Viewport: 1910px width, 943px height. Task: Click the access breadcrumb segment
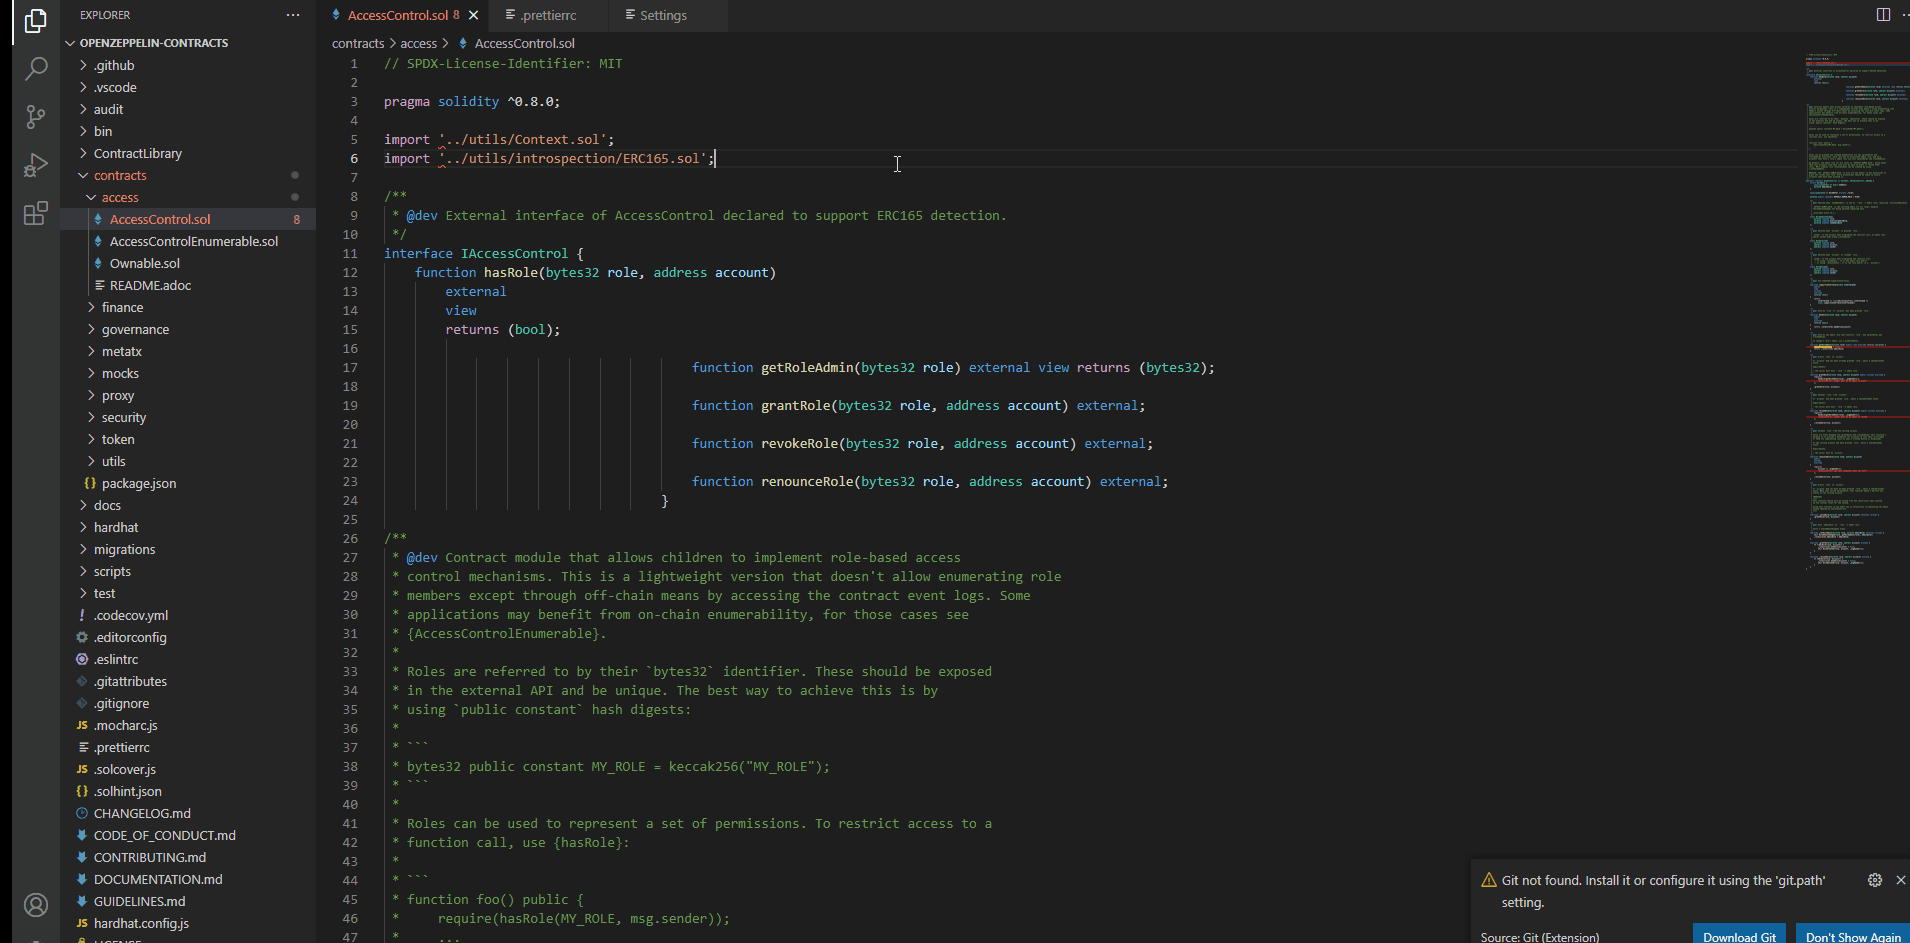tap(419, 43)
